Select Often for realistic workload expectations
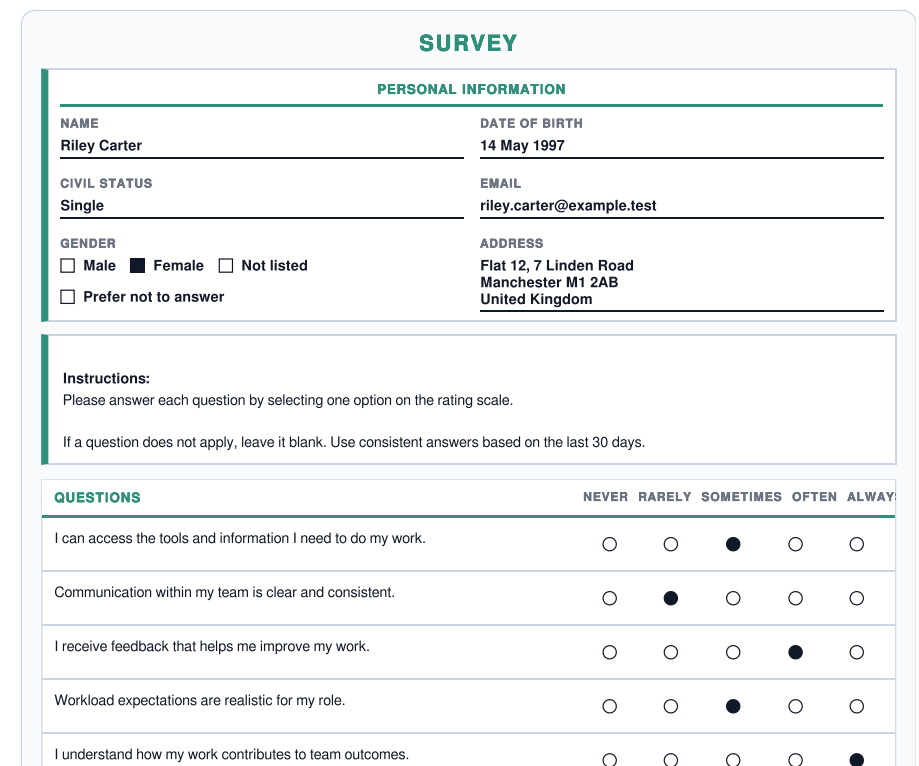The width and height of the screenshot is (919, 766). click(x=796, y=707)
